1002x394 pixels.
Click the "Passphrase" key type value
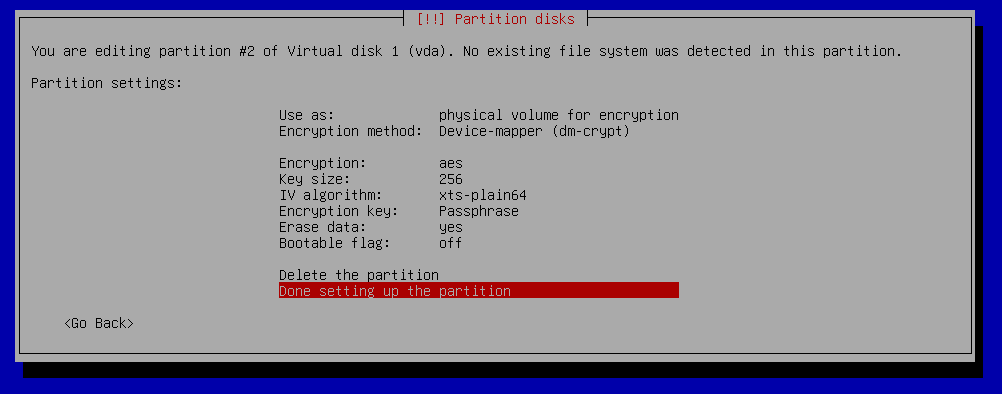click(x=479, y=211)
